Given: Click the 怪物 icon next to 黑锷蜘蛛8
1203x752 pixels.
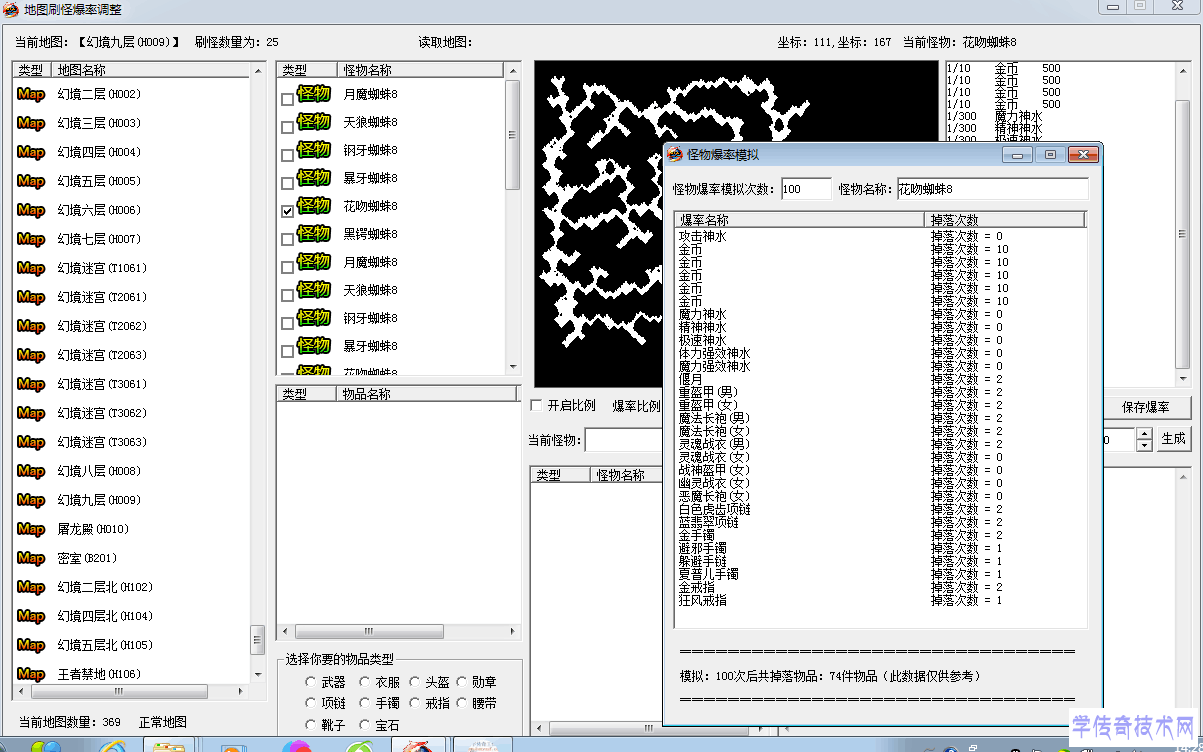Looking at the screenshot, I should [x=313, y=234].
